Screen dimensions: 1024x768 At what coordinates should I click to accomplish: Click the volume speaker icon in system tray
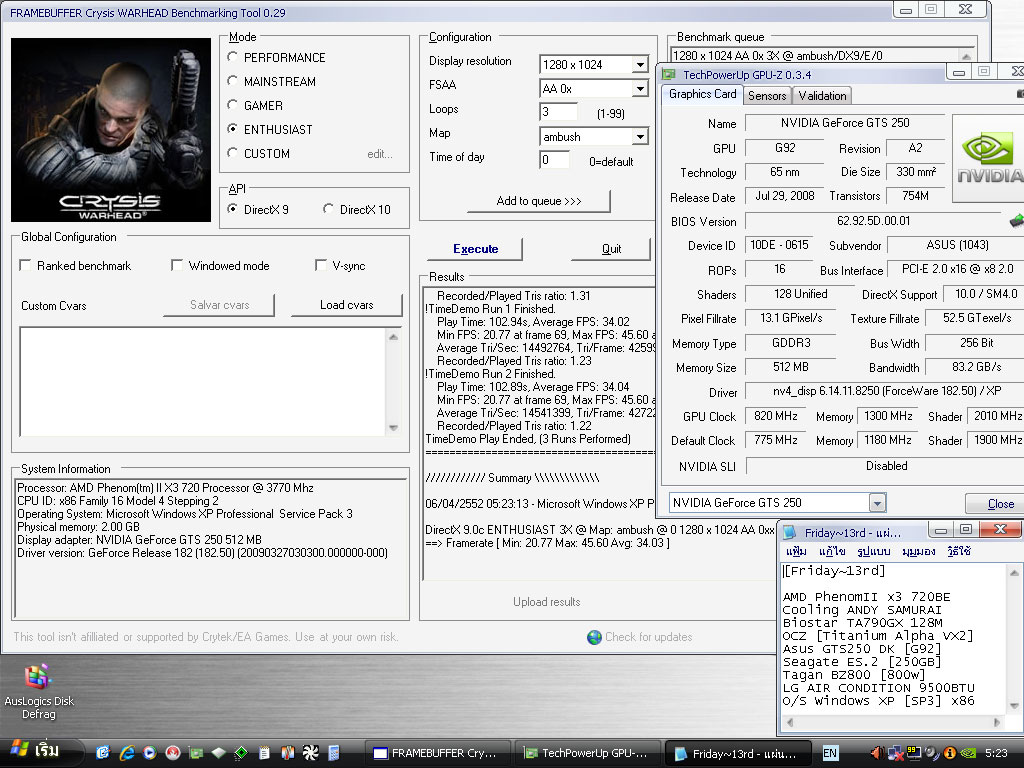pyautogui.click(x=877, y=752)
